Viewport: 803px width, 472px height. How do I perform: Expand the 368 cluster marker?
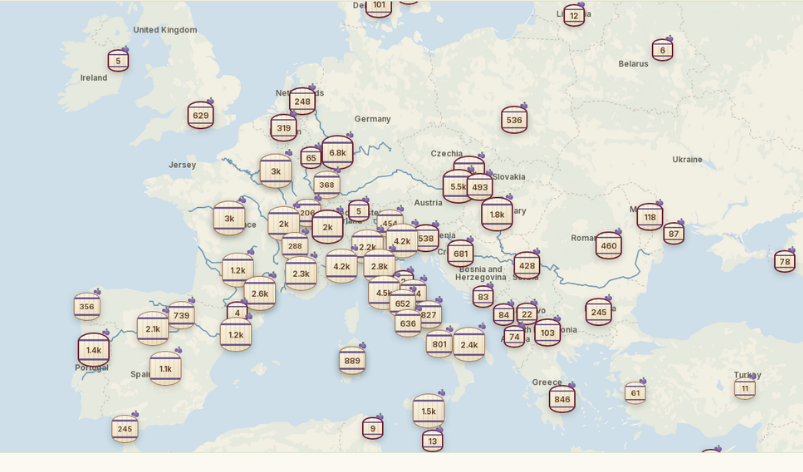click(x=327, y=185)
